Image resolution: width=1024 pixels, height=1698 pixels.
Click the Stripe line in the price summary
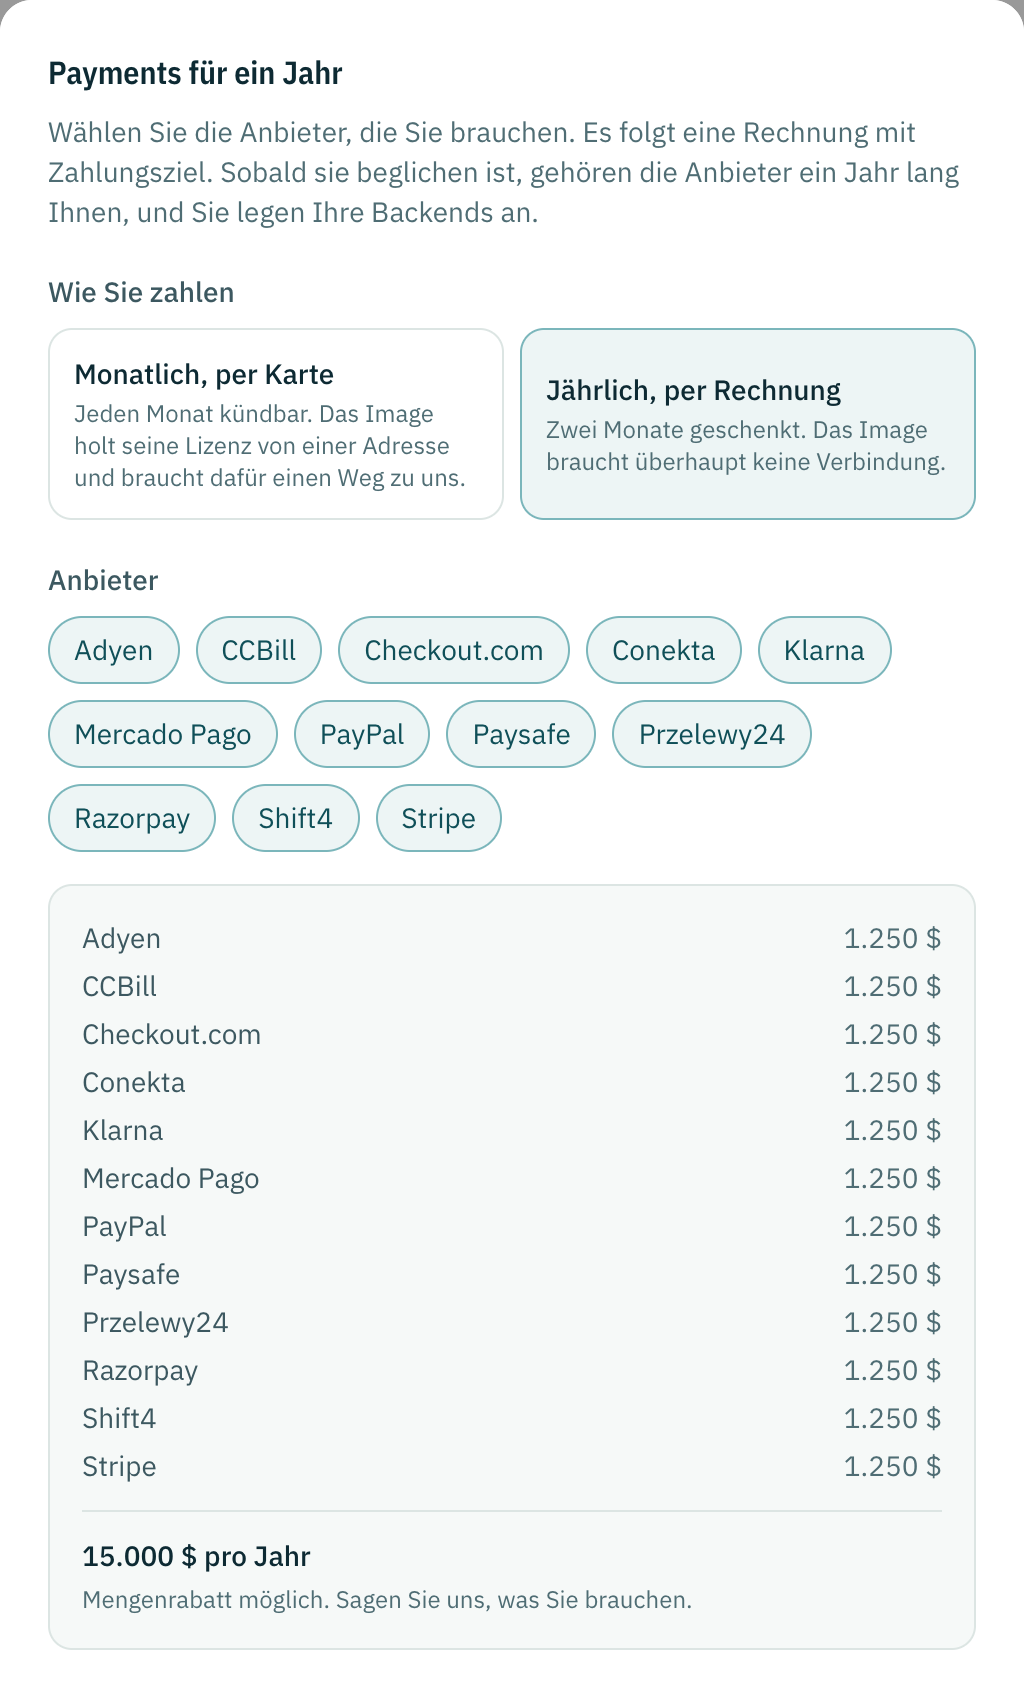point(512,1466)
